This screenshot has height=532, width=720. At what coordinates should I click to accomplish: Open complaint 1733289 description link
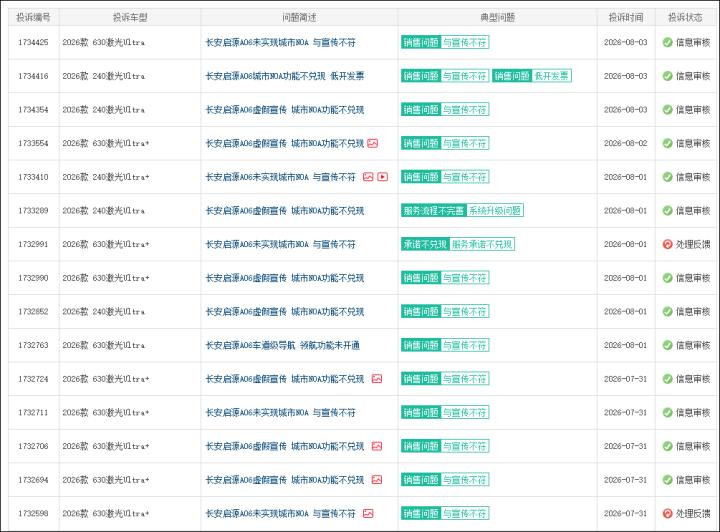tap(285, 211)
